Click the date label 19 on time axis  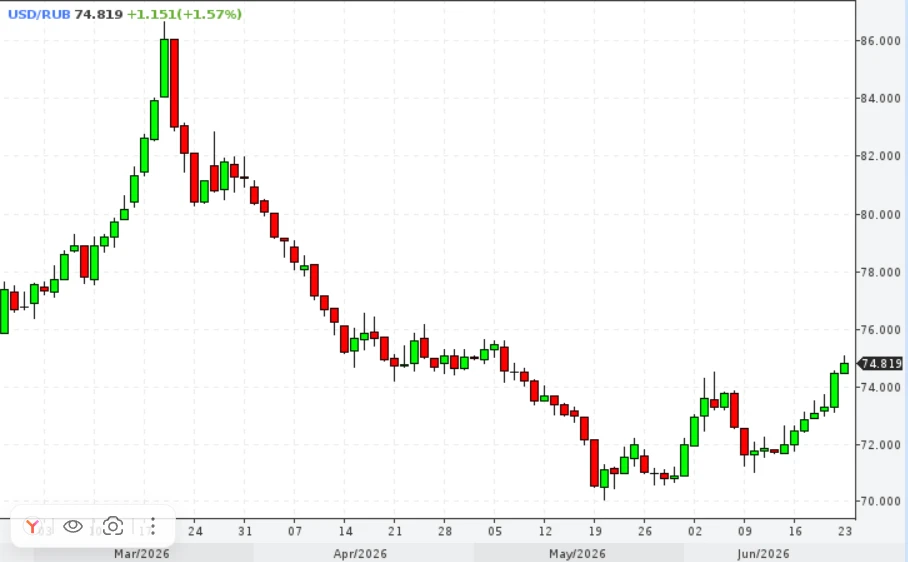point(595,531)
